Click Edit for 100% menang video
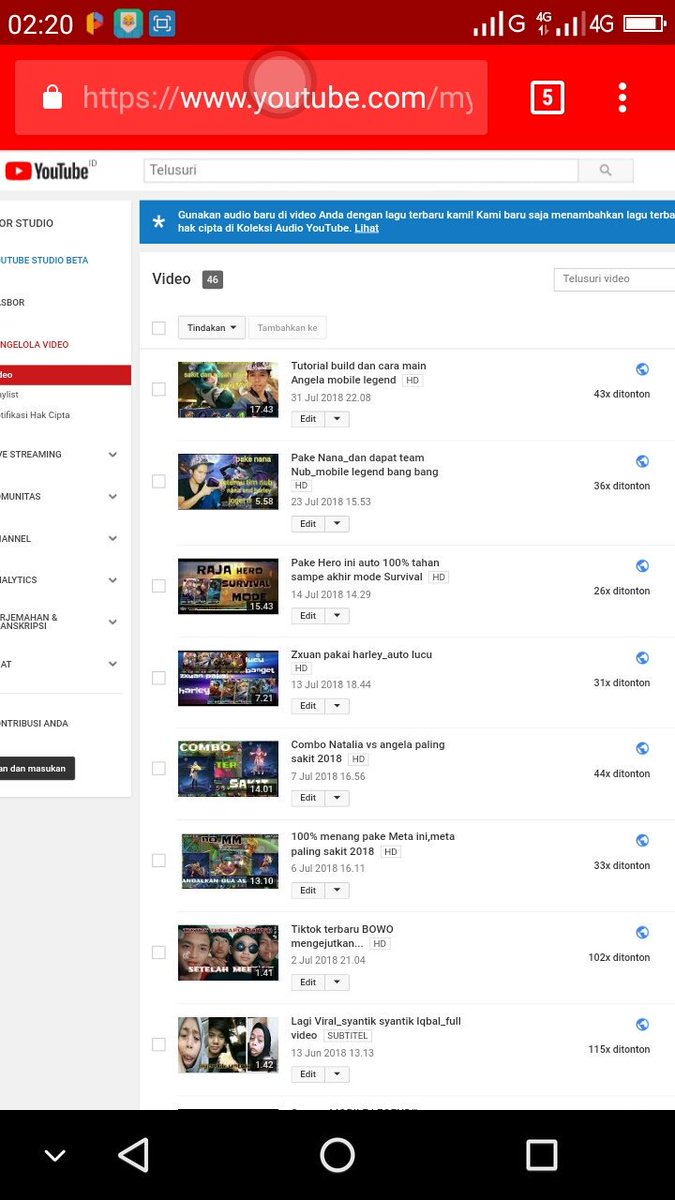675x1200 pixels. [x=308, y=890]
